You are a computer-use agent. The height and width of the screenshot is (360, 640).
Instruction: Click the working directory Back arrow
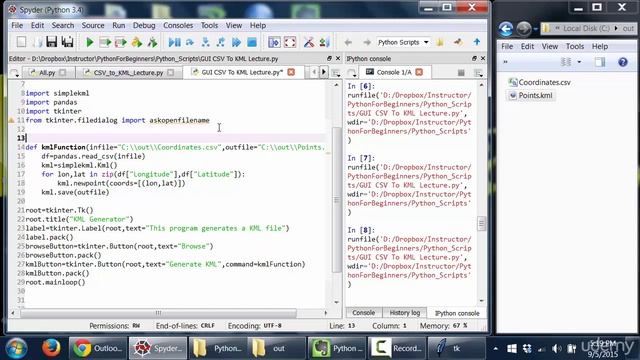[x=348, y=42]
